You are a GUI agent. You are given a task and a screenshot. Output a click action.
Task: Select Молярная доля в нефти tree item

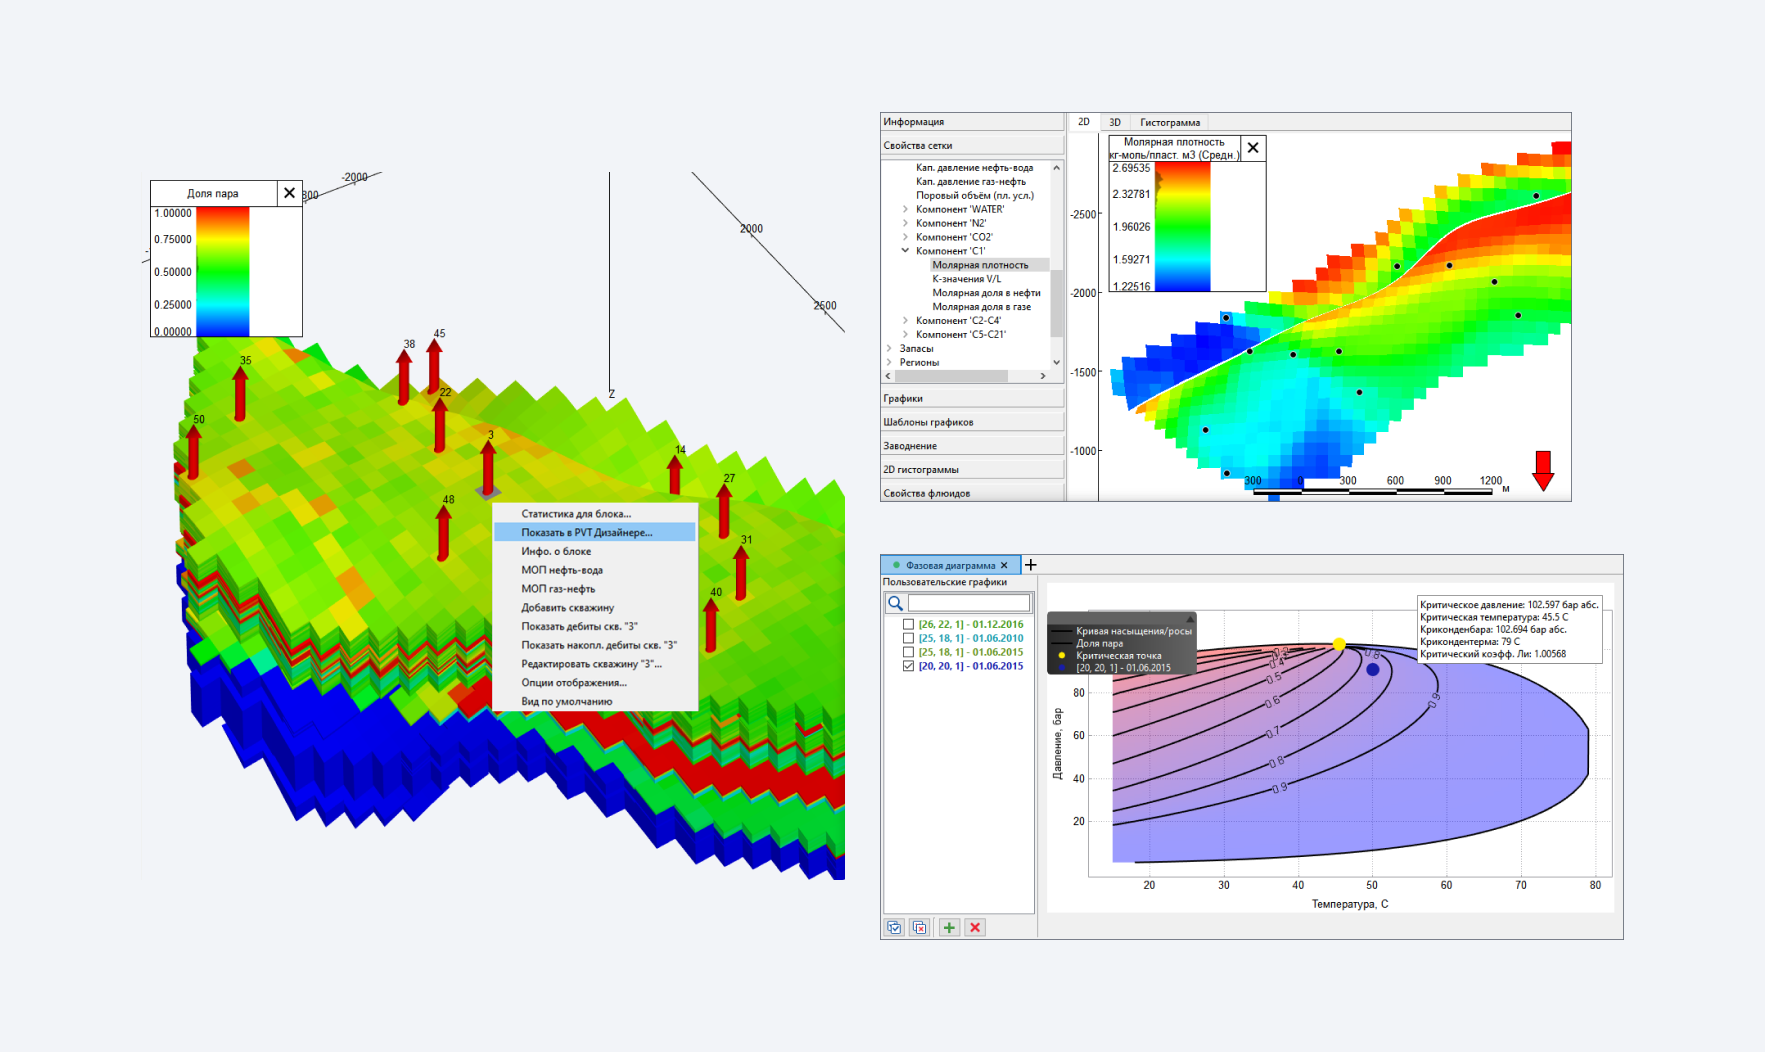987,293
